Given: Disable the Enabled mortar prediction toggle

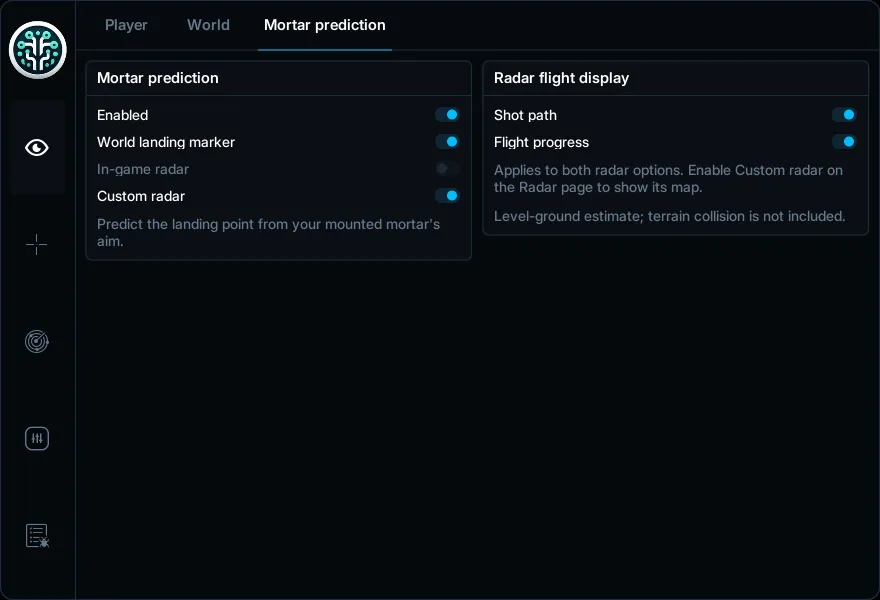Looking at the screenshot, I should point(448,115).
